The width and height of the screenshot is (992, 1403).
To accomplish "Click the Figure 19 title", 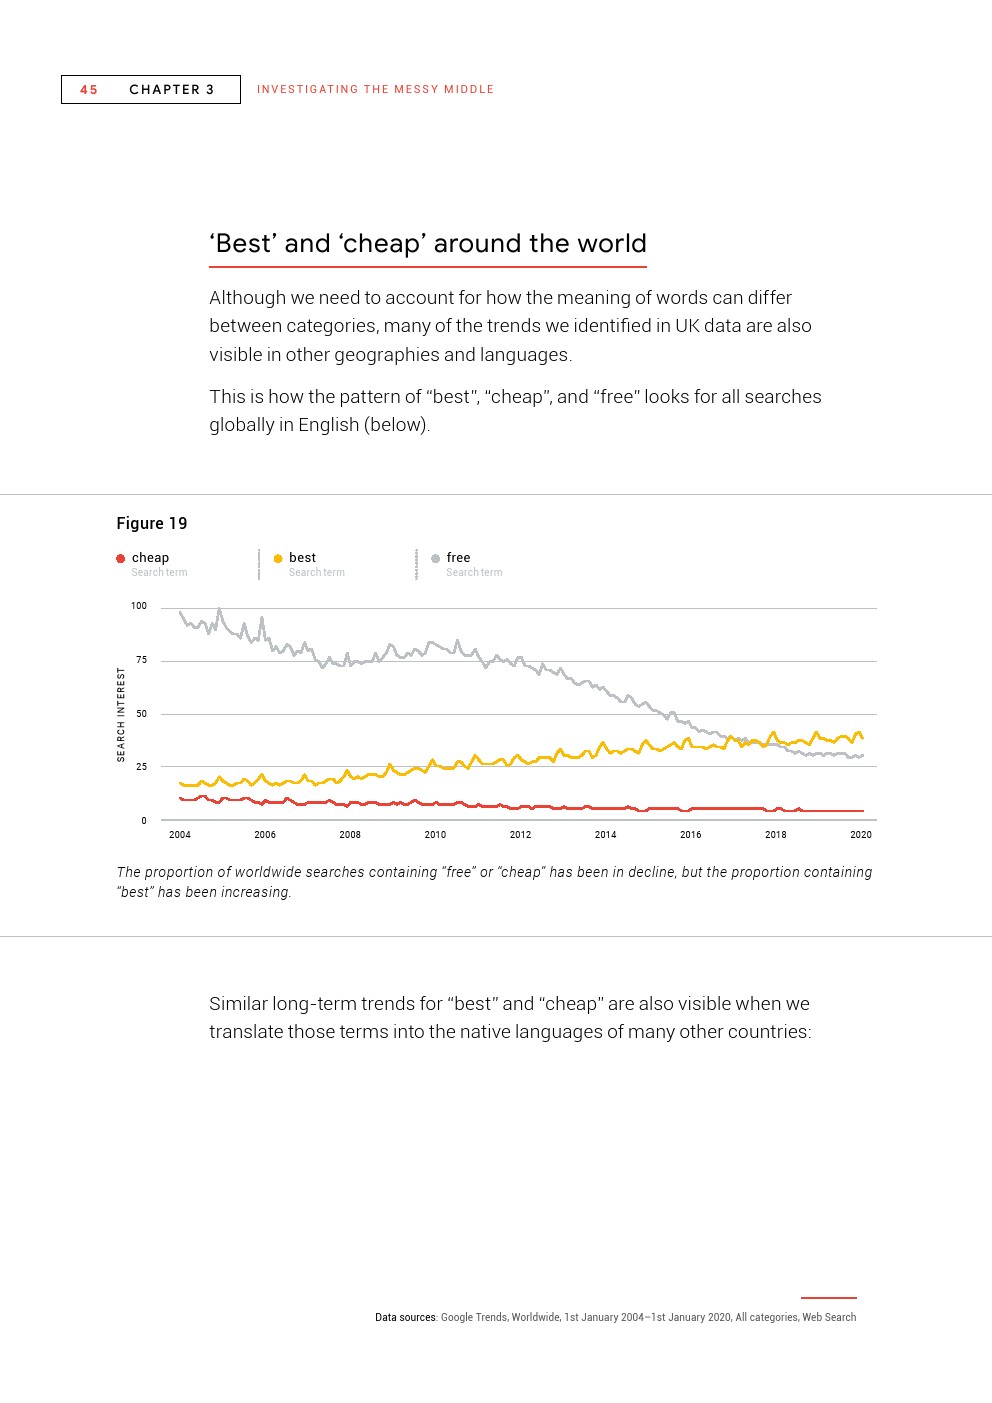I will [152, 523].
